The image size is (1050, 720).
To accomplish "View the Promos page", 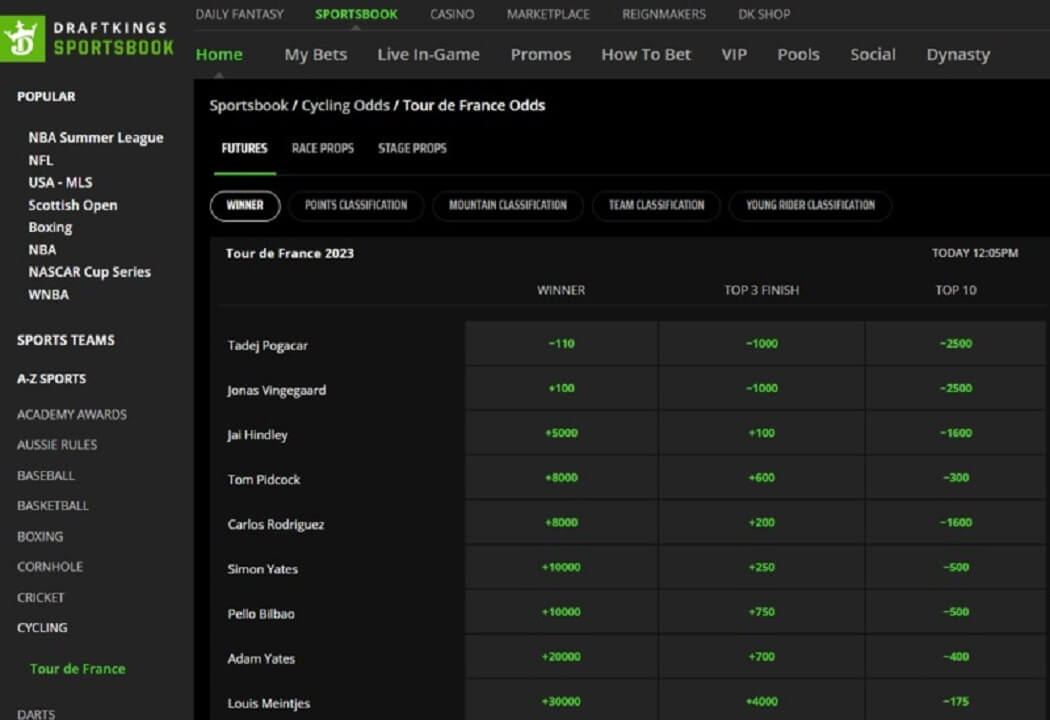I will pos(540,54).
